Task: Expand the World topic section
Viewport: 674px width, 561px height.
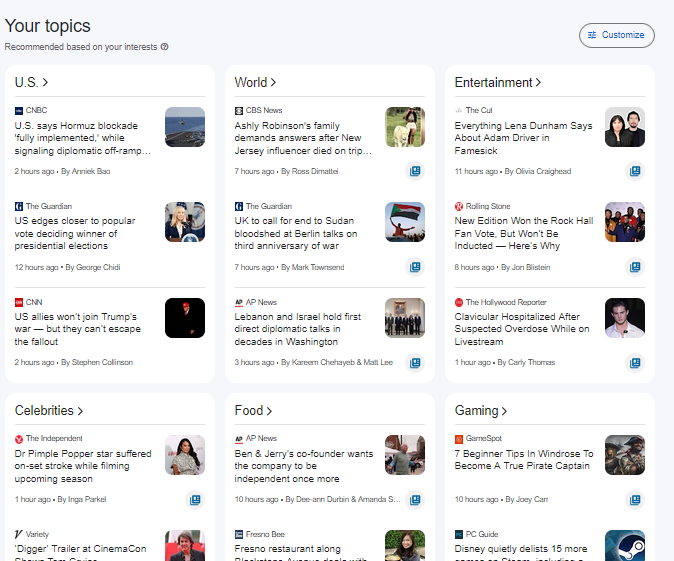Action: coord(255,82)
